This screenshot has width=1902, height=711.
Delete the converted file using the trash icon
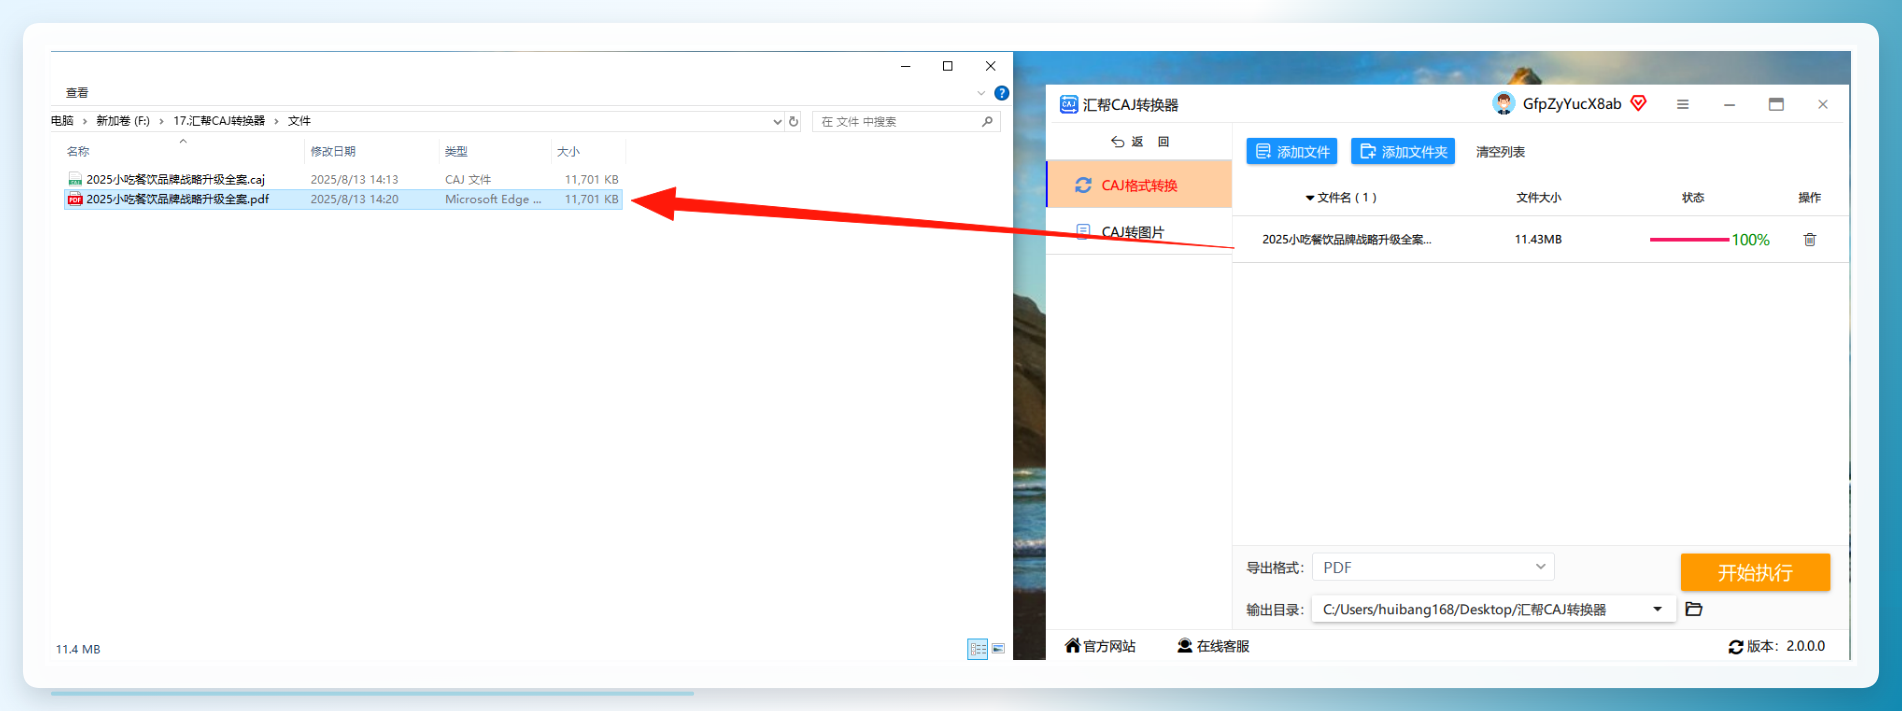click(1809, 240)
